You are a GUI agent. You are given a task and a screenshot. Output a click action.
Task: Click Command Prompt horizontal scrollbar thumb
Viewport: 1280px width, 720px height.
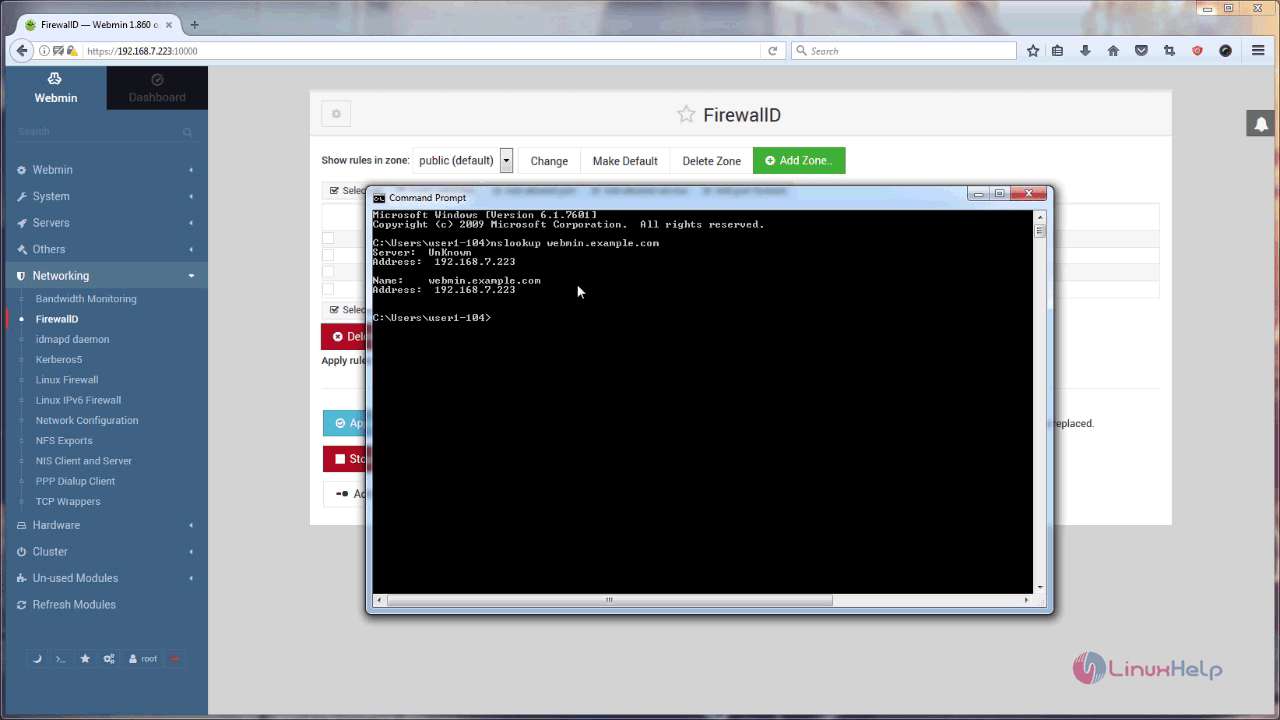609,600
